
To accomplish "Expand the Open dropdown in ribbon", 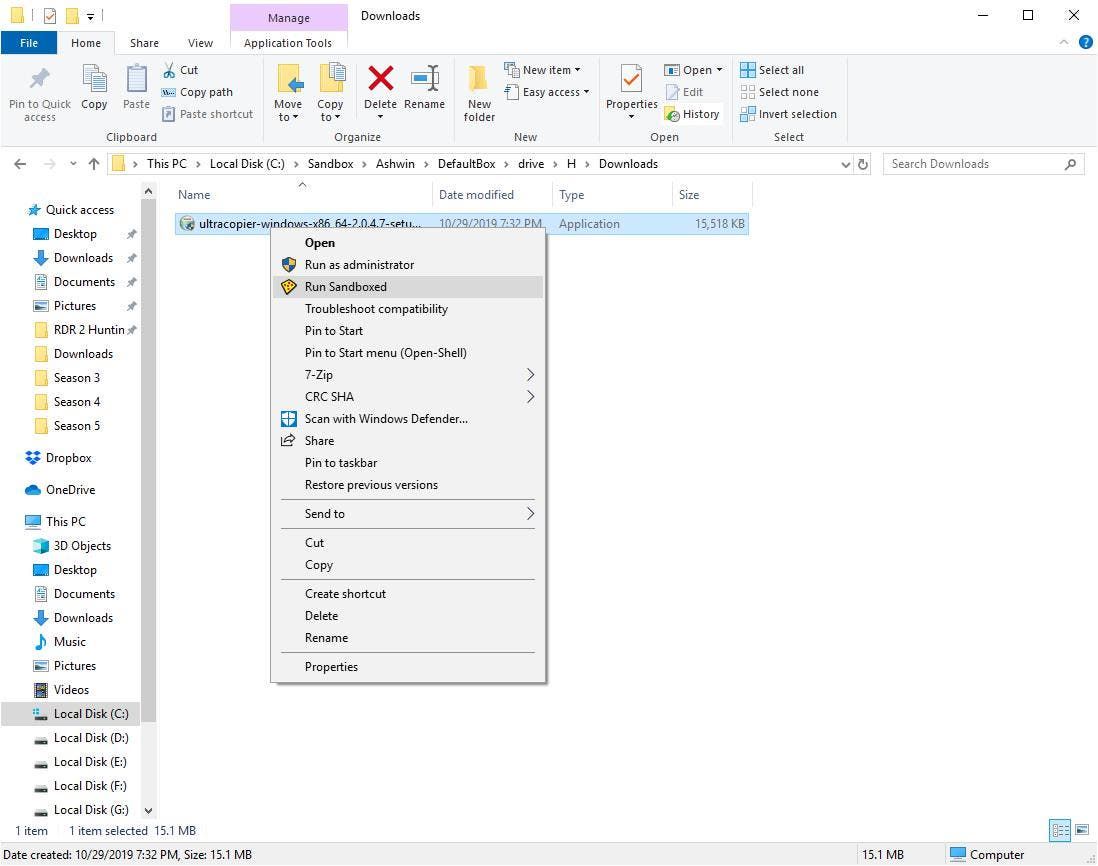I will (719, 70).
